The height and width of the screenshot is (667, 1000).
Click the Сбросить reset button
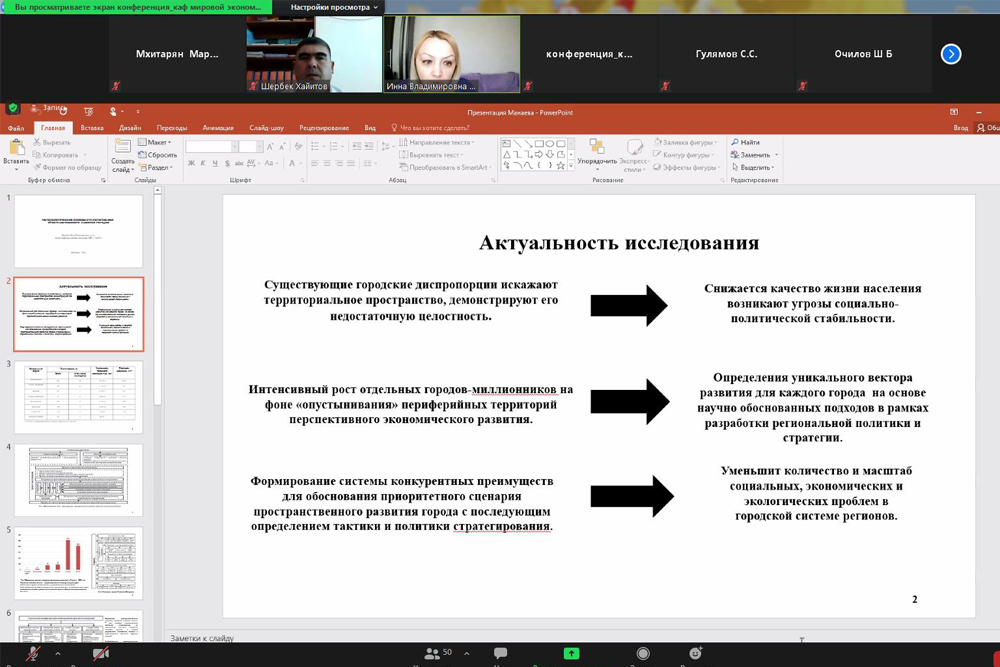tap(160, 155)
